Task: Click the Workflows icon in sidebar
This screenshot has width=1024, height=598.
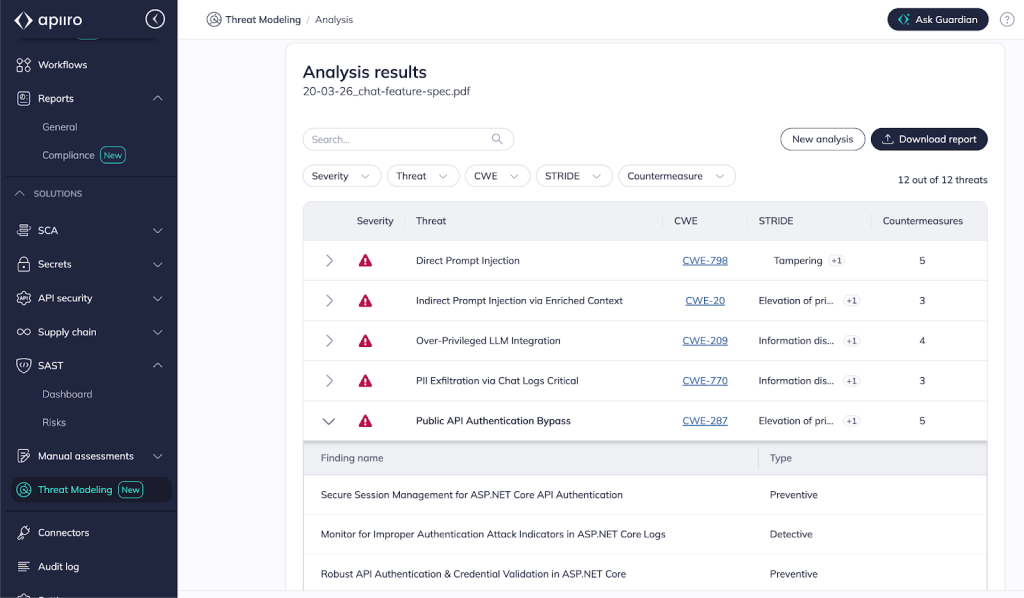Action: (24, 65)
